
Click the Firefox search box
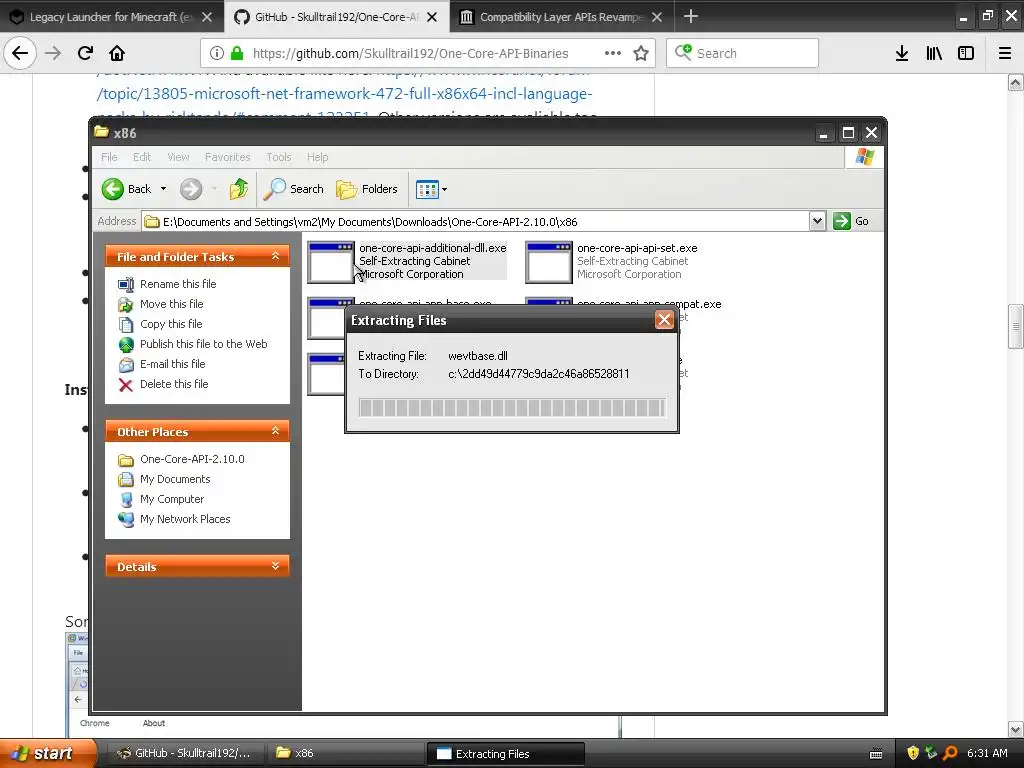coord(743,53)
